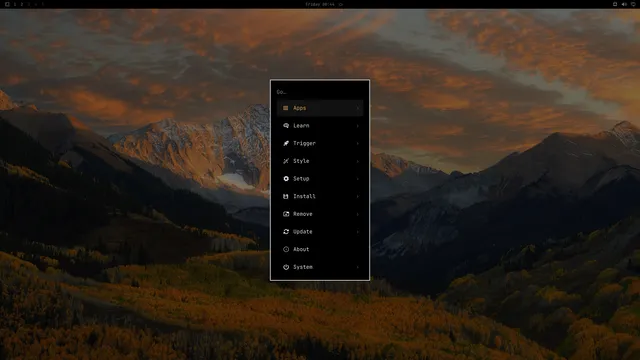The height and width of the screenshot is (360, 640).
Task: Expand the Apps submenu chevron
Action: tap(358, 108)
